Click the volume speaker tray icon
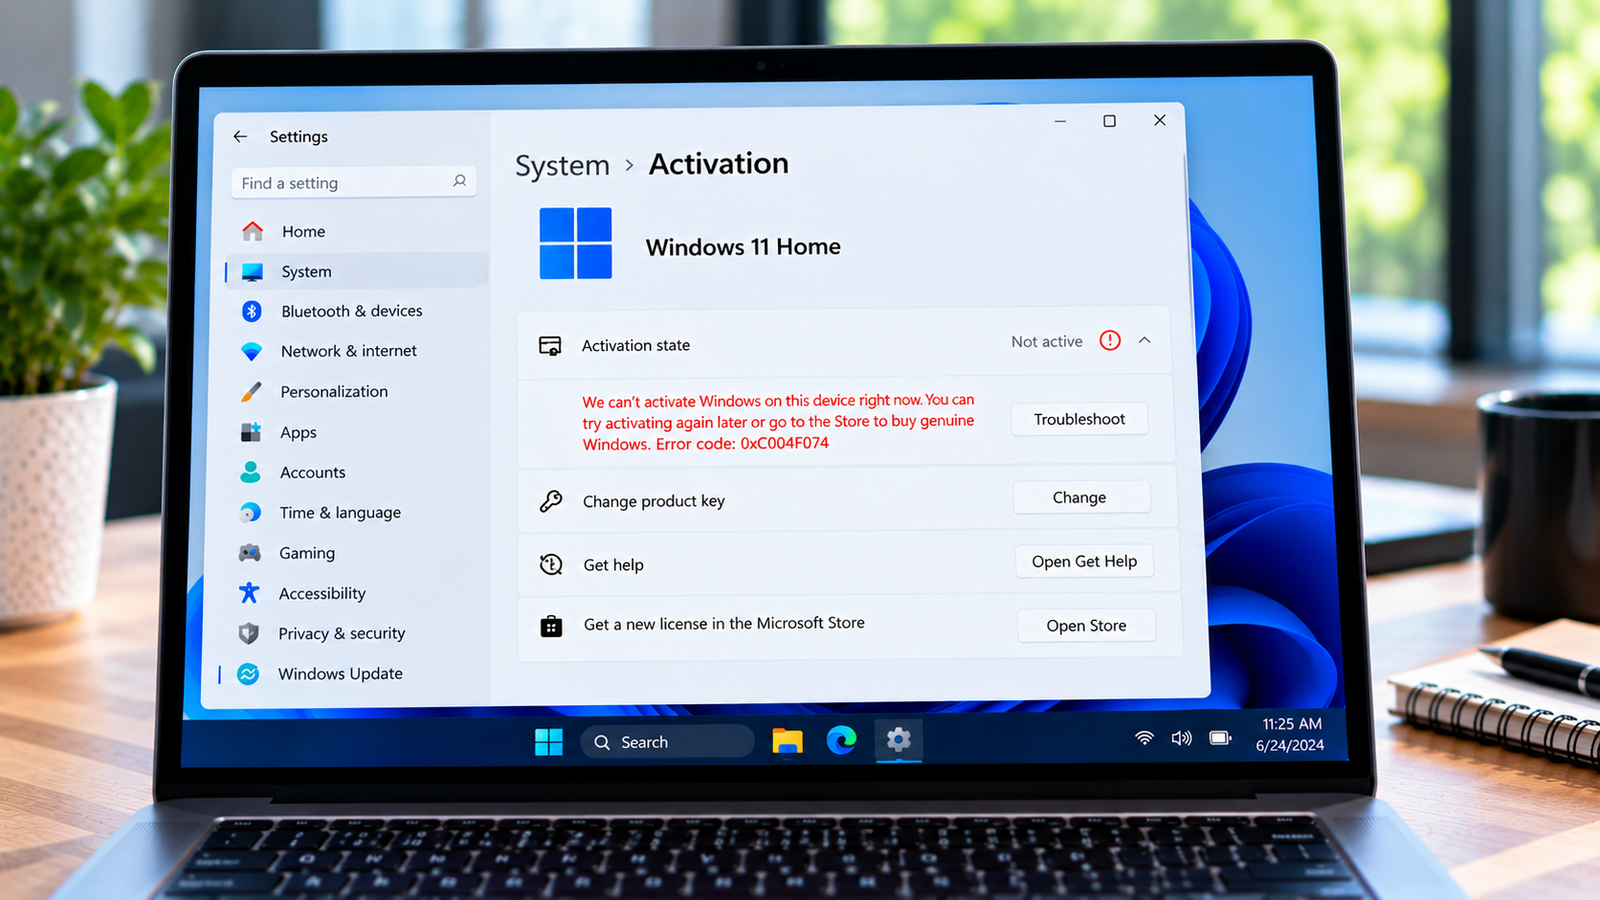 pyautogui.click(x=1182, y=738)
